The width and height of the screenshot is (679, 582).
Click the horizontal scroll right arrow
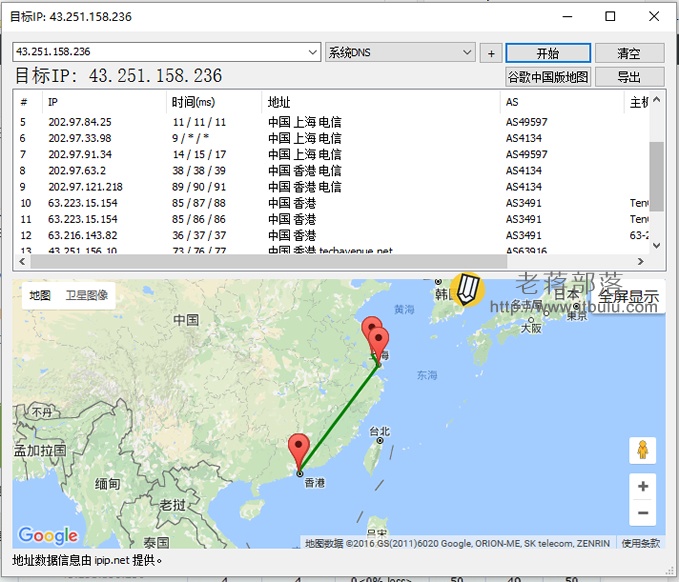pos(641,262)
